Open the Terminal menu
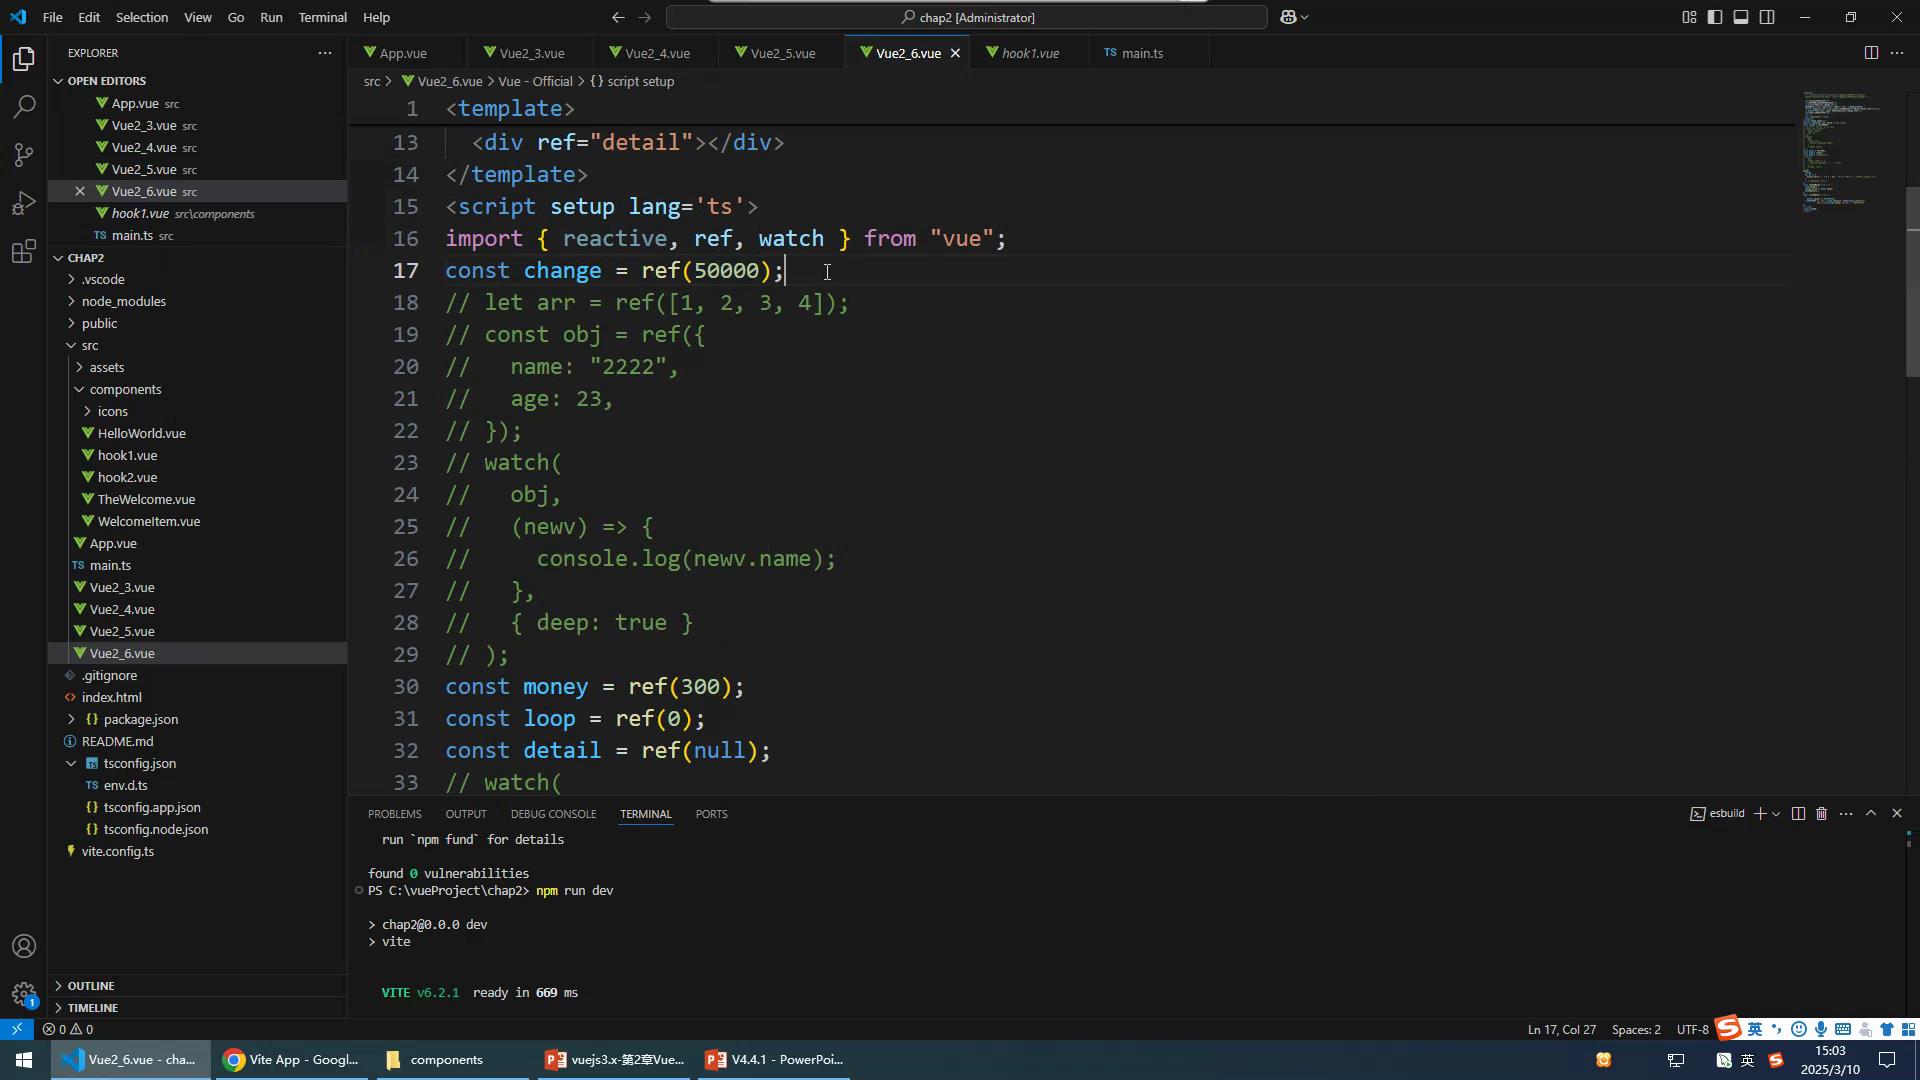This screenshot has width=1920, height=1080. click(322, 17)
